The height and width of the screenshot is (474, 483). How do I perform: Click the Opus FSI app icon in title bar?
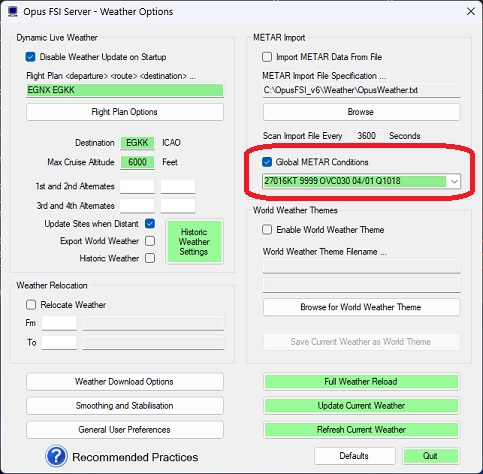click(x=13, y=12)
